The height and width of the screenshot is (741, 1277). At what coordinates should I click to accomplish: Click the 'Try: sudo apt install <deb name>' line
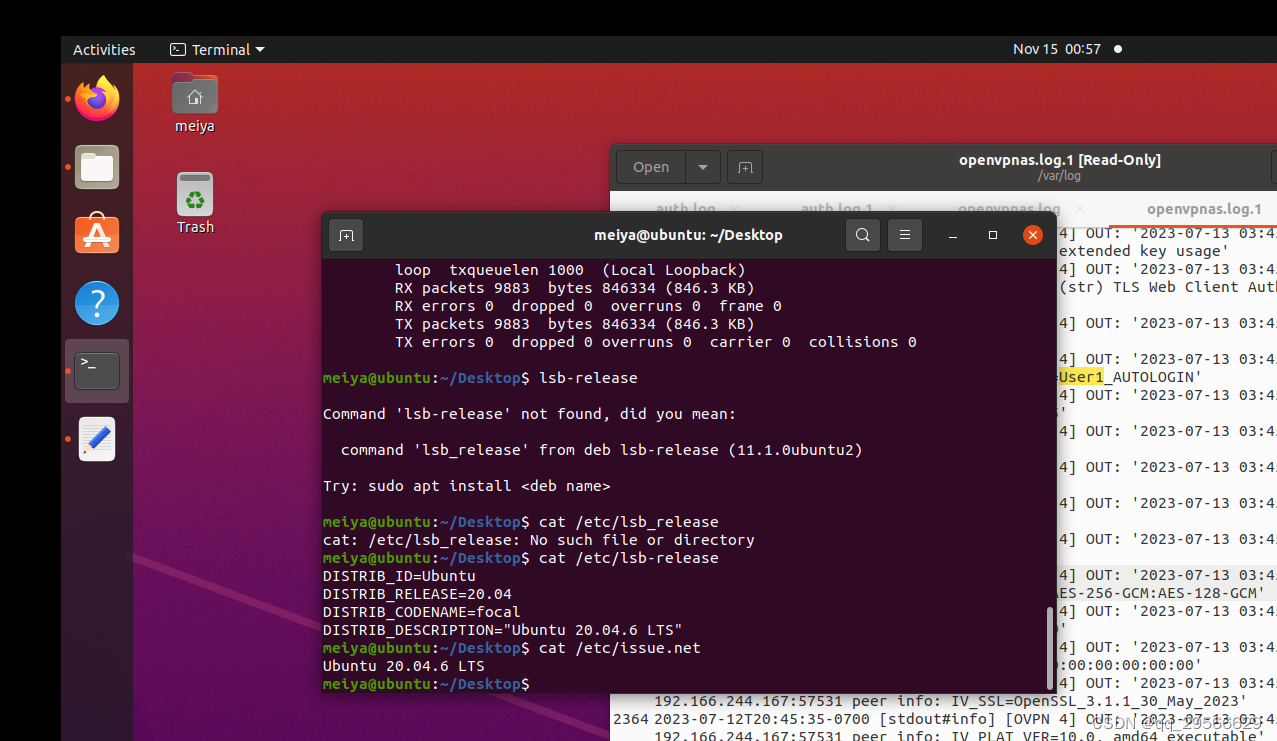(x=466, y=486)
